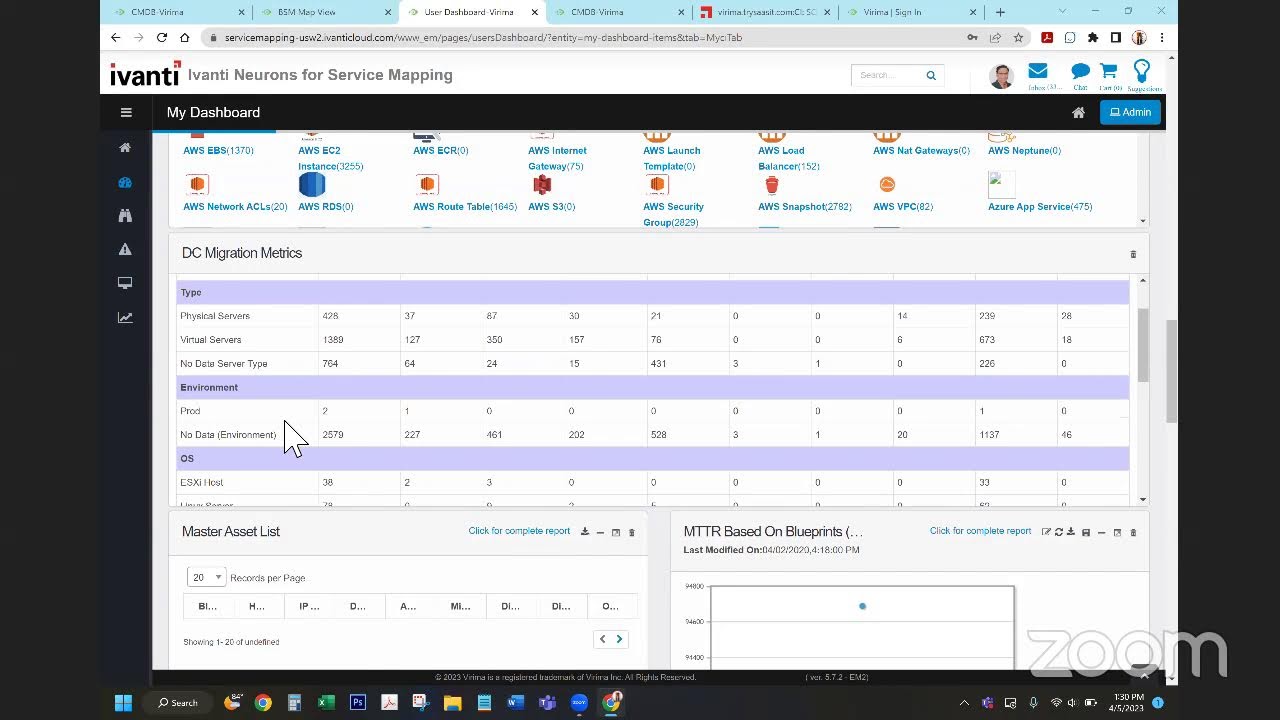The height and width of the screenshot is (720, 1280).
Task: Maximize the Master Asset List widget
Action: pos(616,532)
